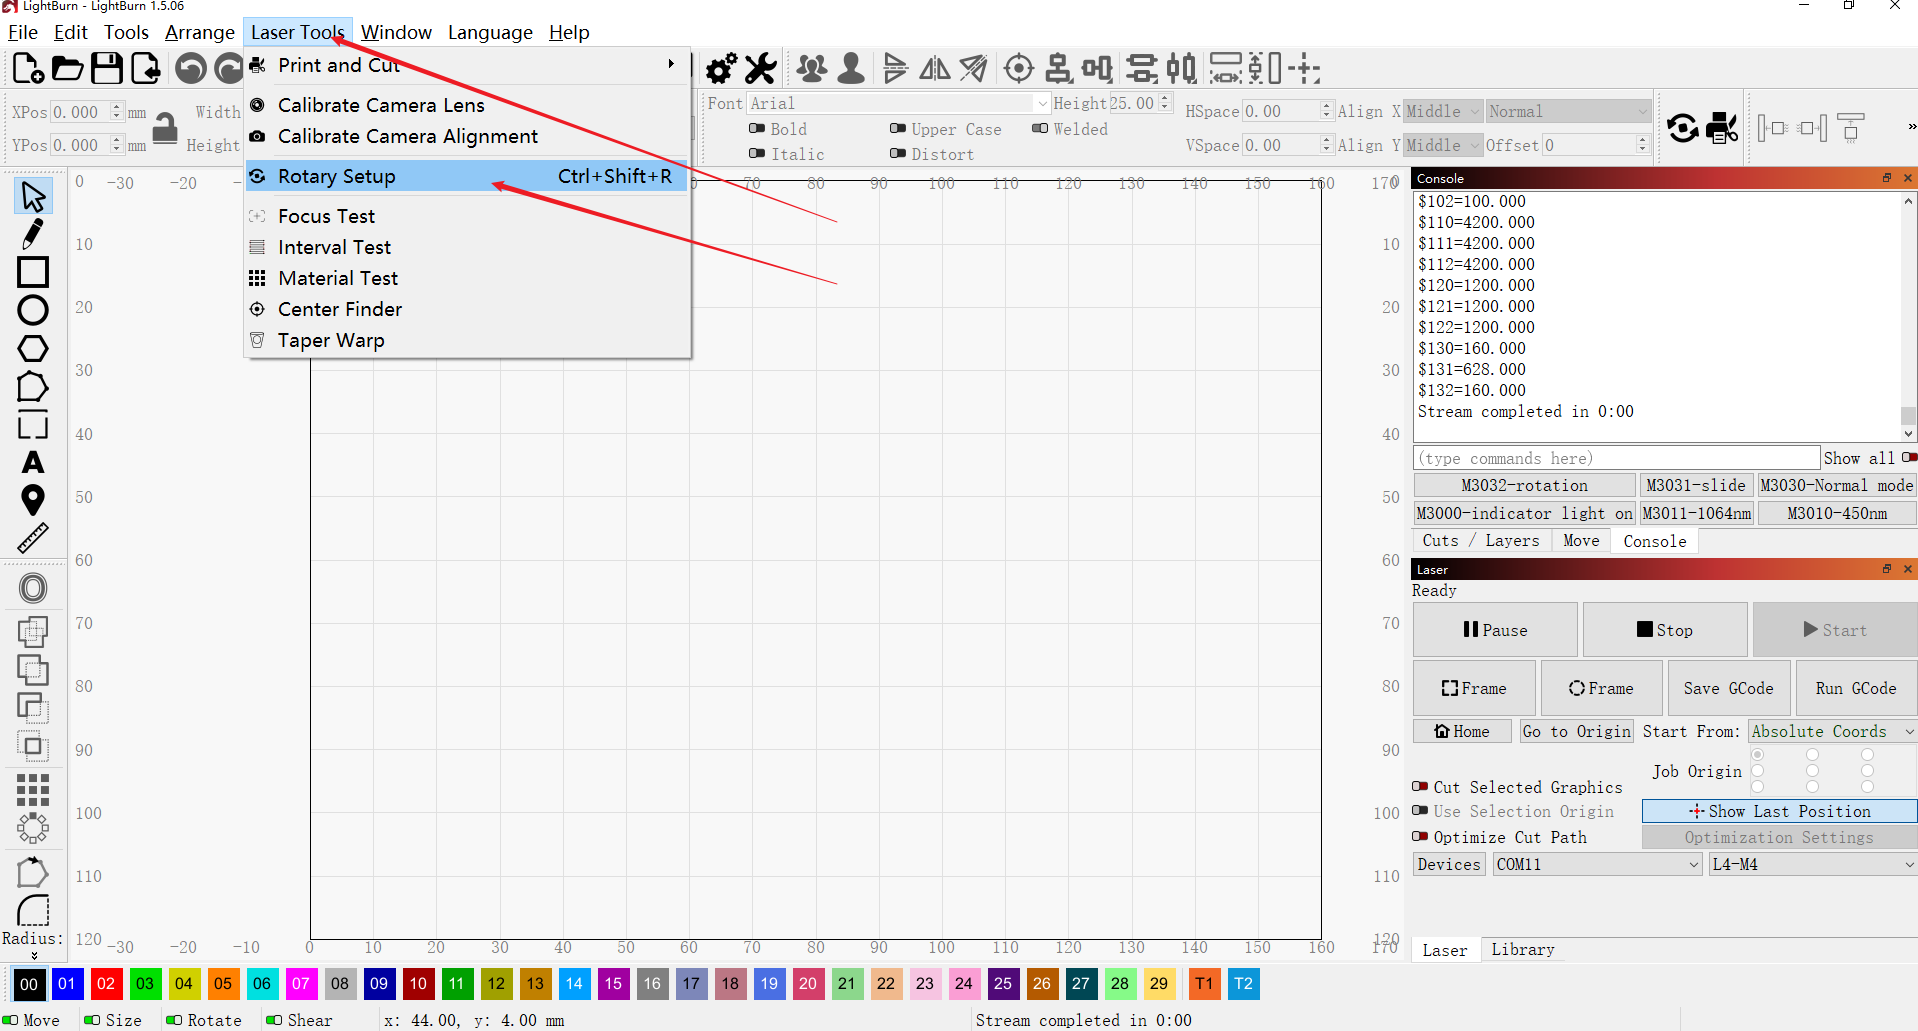Screen dimensions: 1918x1031
Task: Select the Draw Ellipse tool
Action: point(33,310)
